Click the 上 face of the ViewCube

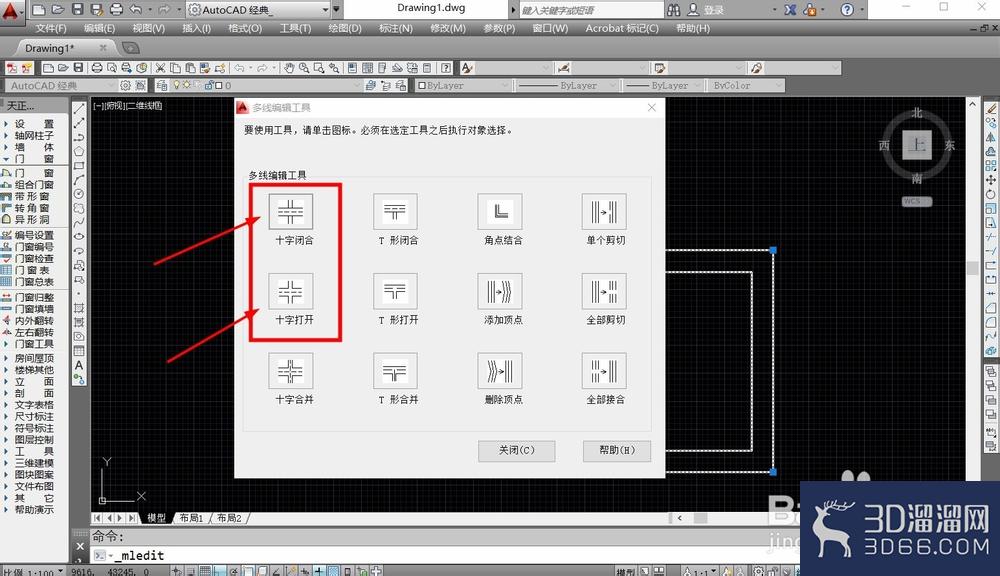(x=917, y=145)
